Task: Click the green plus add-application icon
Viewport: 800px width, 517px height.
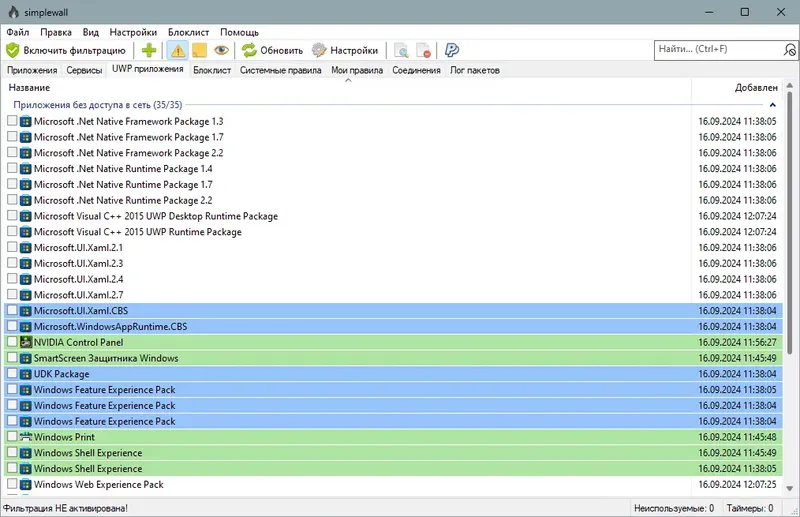Action: (149, 50)
